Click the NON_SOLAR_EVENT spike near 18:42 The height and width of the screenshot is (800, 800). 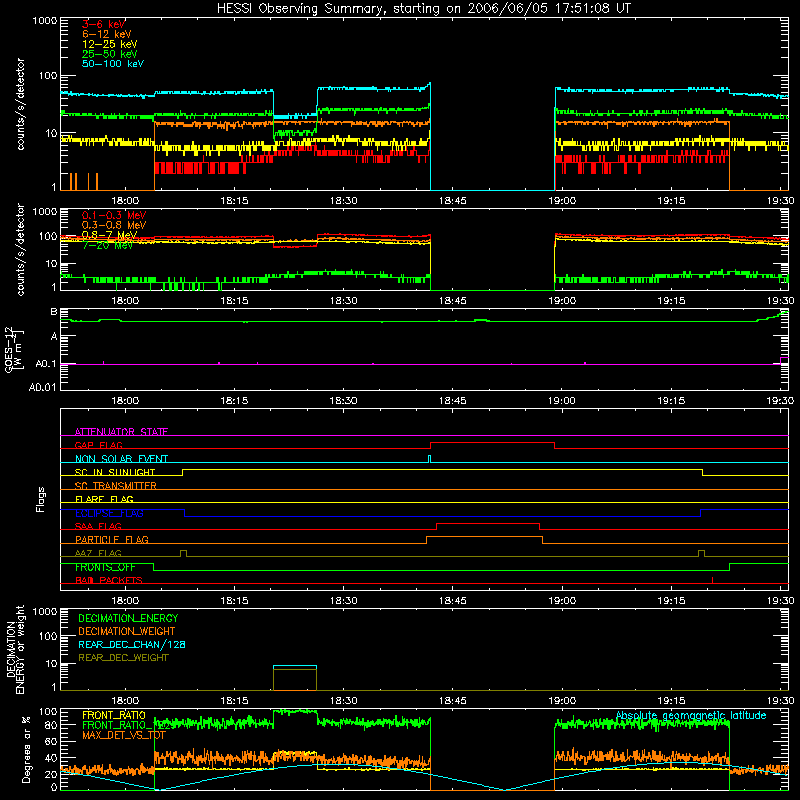[x=429, y=459]
